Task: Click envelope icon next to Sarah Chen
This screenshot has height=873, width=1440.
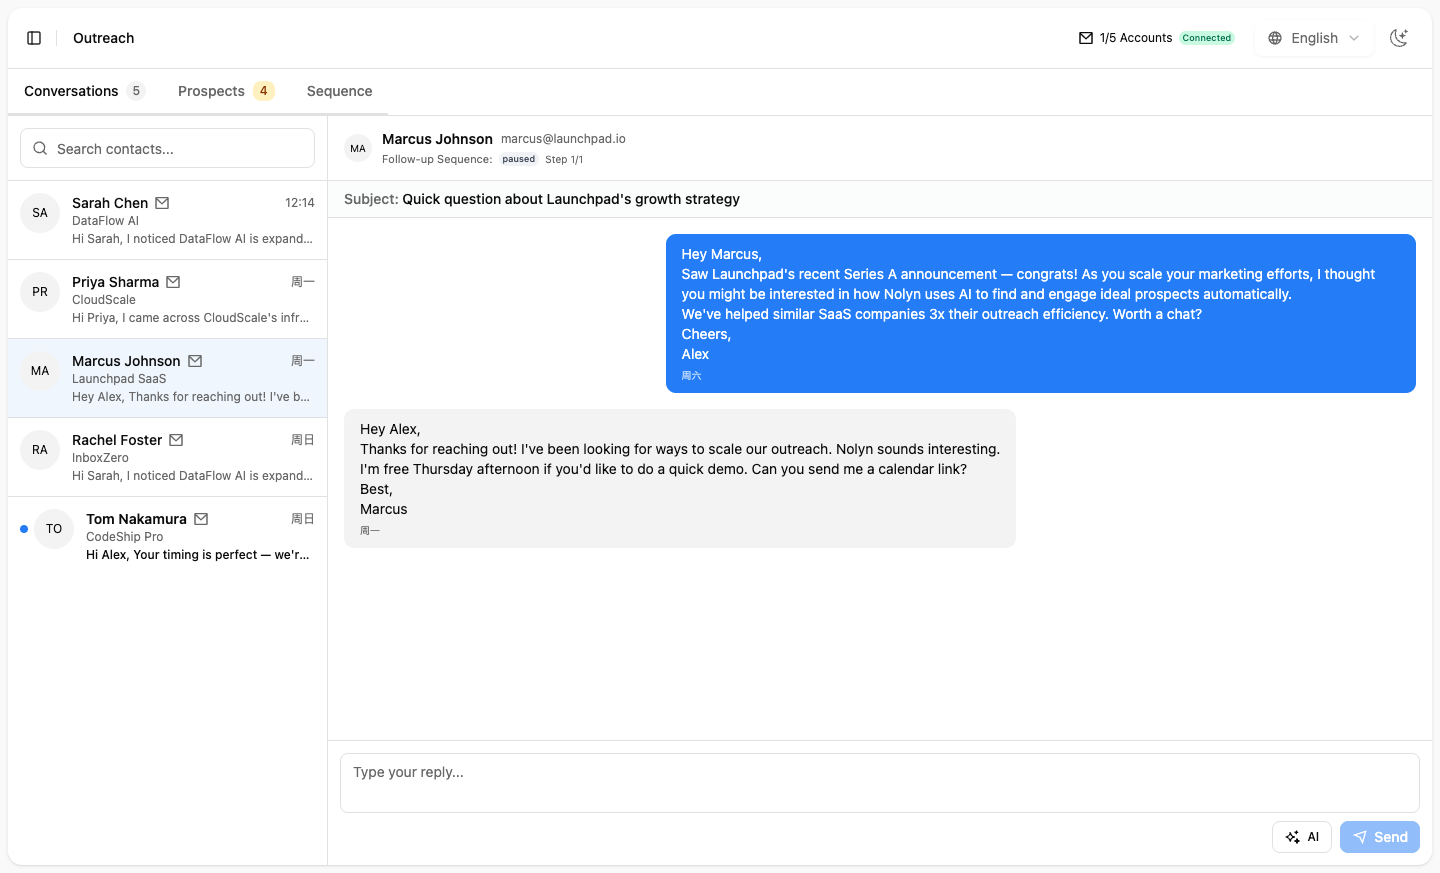Action: [x=162, y=203]
